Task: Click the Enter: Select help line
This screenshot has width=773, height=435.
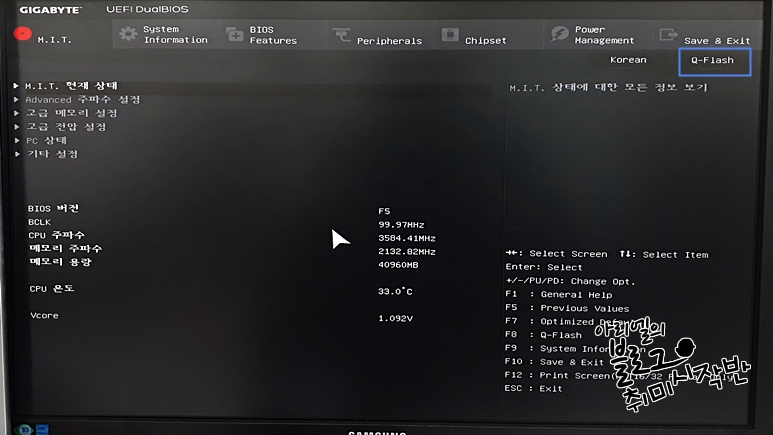Action: click(x=544, y=267)
